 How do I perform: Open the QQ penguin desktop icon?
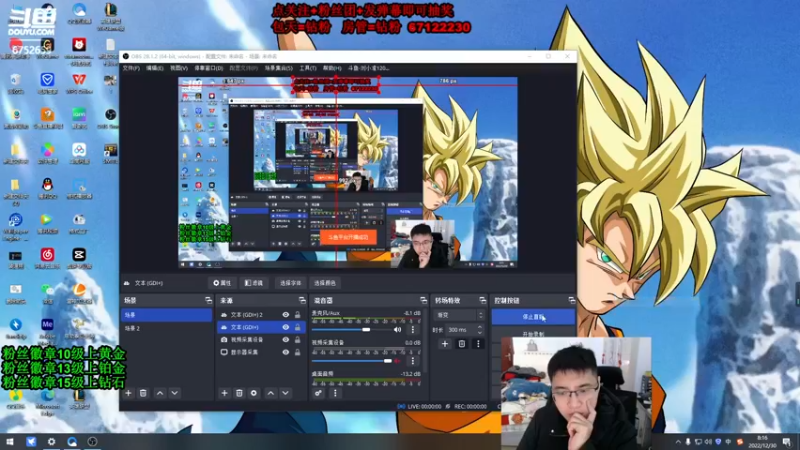tap(47, 187)
